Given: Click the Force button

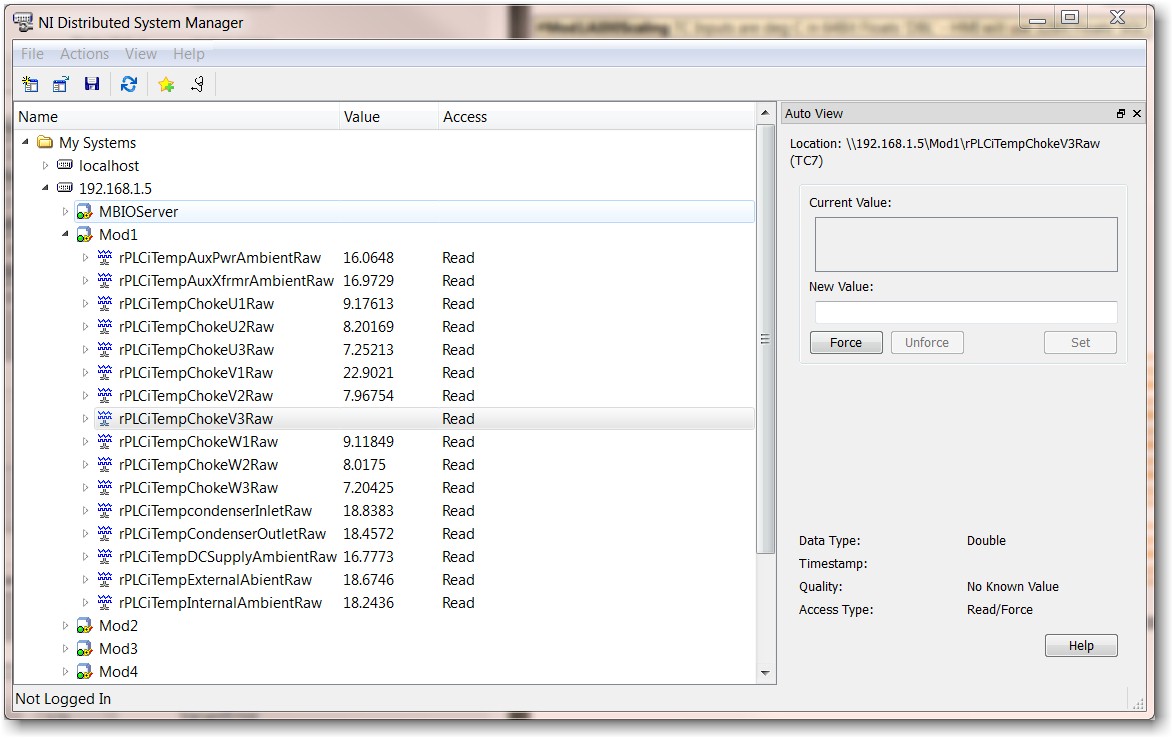Looking at the screenshot, I should point(846,342).
